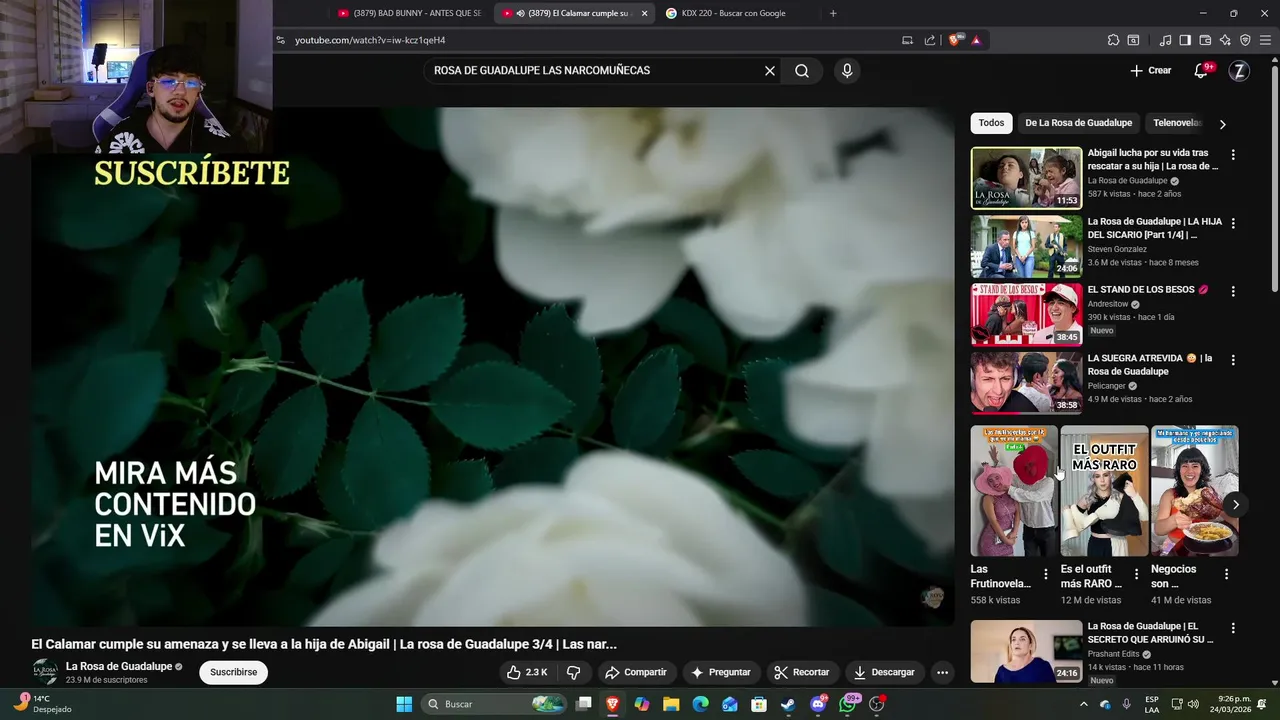This screenshot has width=1280, height=720.
Task: Open the Brave Wallet icon
Action: 1205,40
